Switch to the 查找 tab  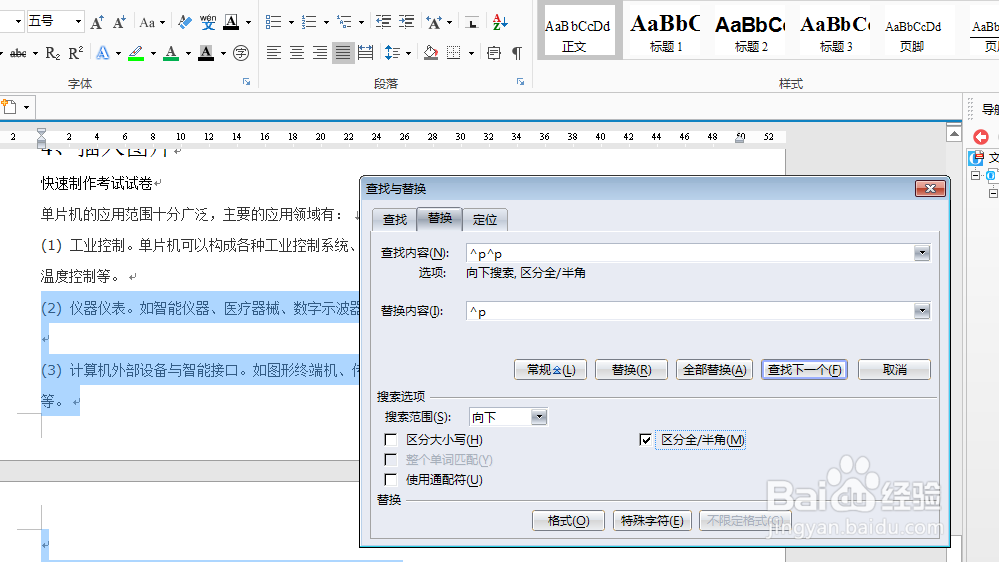(394, 220)
